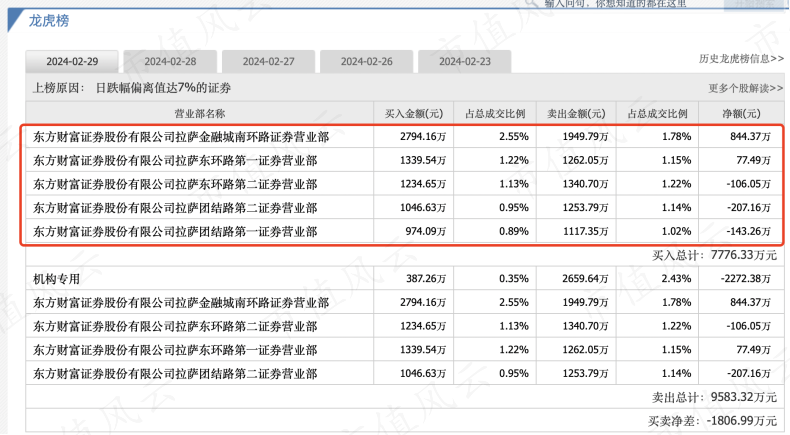The height and width of the screenshot is (435, 790).
Task: Click the 卖出金额(元) column header
Action: click(x=576, y=113)
